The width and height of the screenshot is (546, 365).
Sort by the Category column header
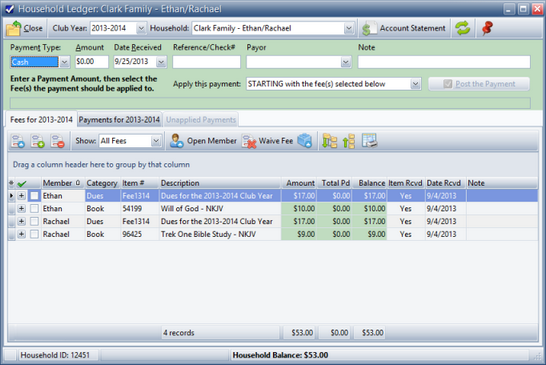(102, 183)
